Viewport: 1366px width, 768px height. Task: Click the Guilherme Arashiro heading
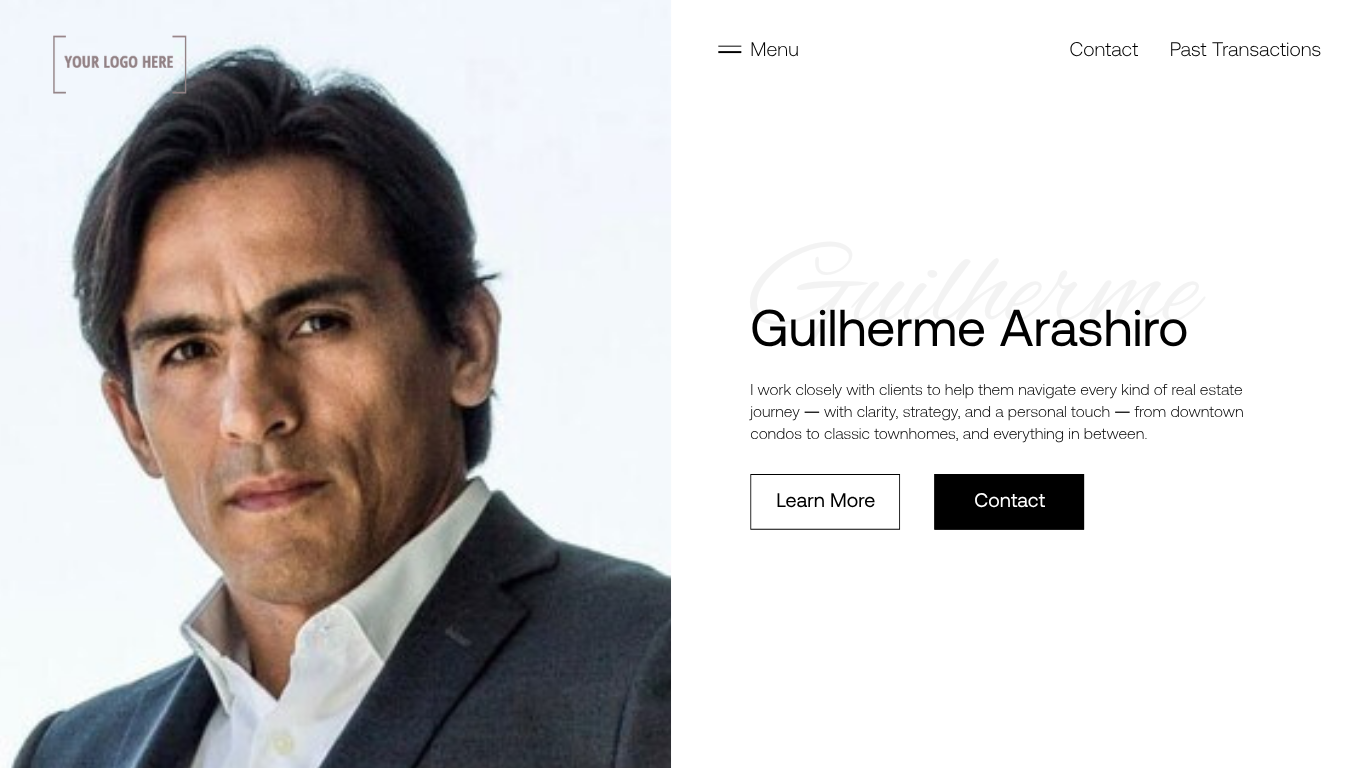coord(968,329)
